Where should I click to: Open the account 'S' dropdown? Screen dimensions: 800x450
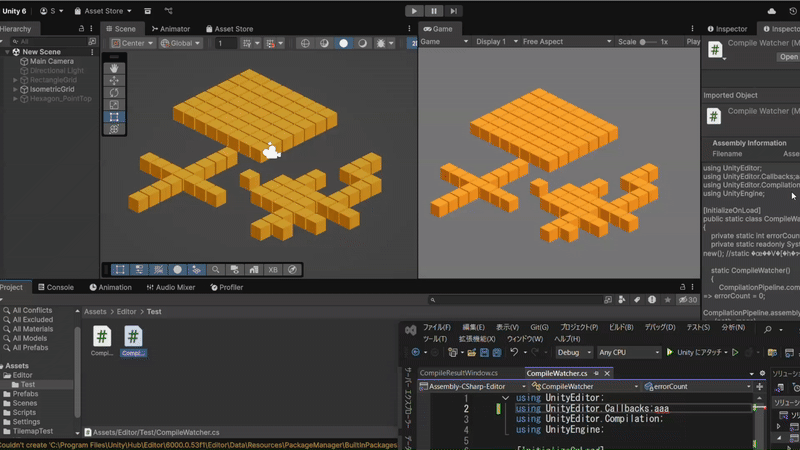click(51, 11)
